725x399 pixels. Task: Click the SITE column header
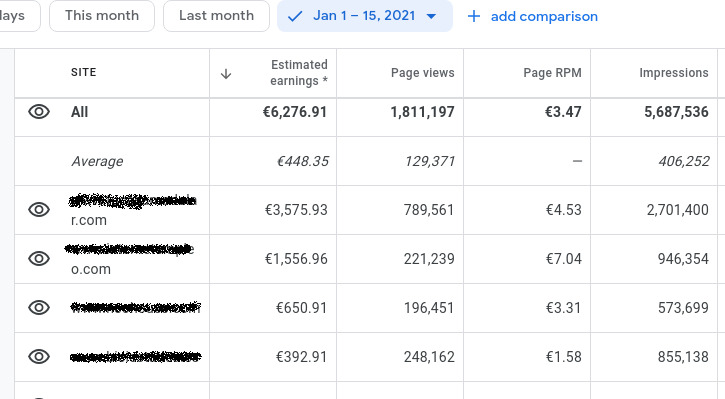coord(84,72)
